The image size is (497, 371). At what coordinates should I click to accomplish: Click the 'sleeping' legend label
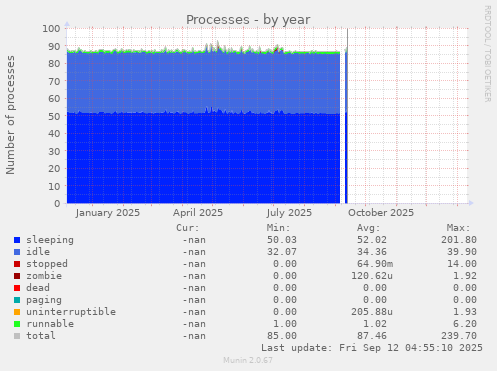point(50,240)
